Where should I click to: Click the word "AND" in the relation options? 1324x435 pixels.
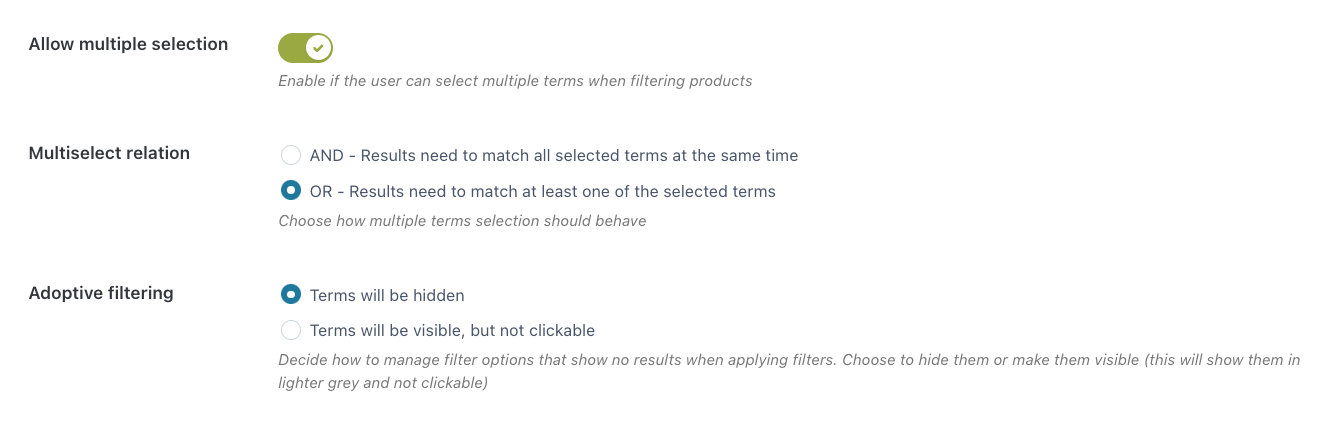click(x=326, y=155)
